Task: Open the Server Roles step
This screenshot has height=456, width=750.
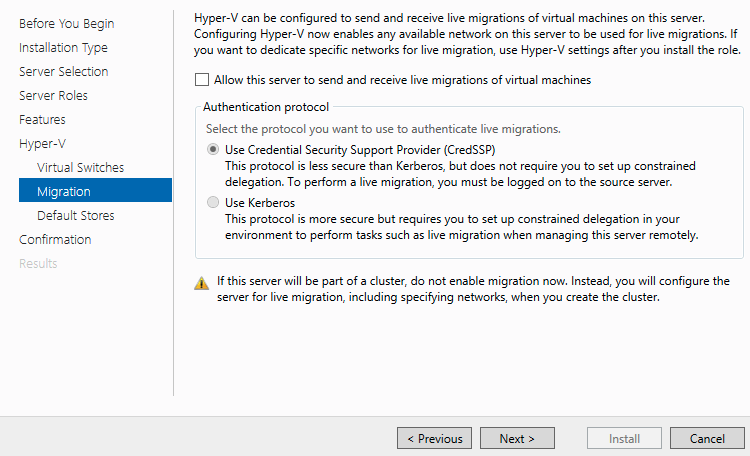Action: pos(53,95)
